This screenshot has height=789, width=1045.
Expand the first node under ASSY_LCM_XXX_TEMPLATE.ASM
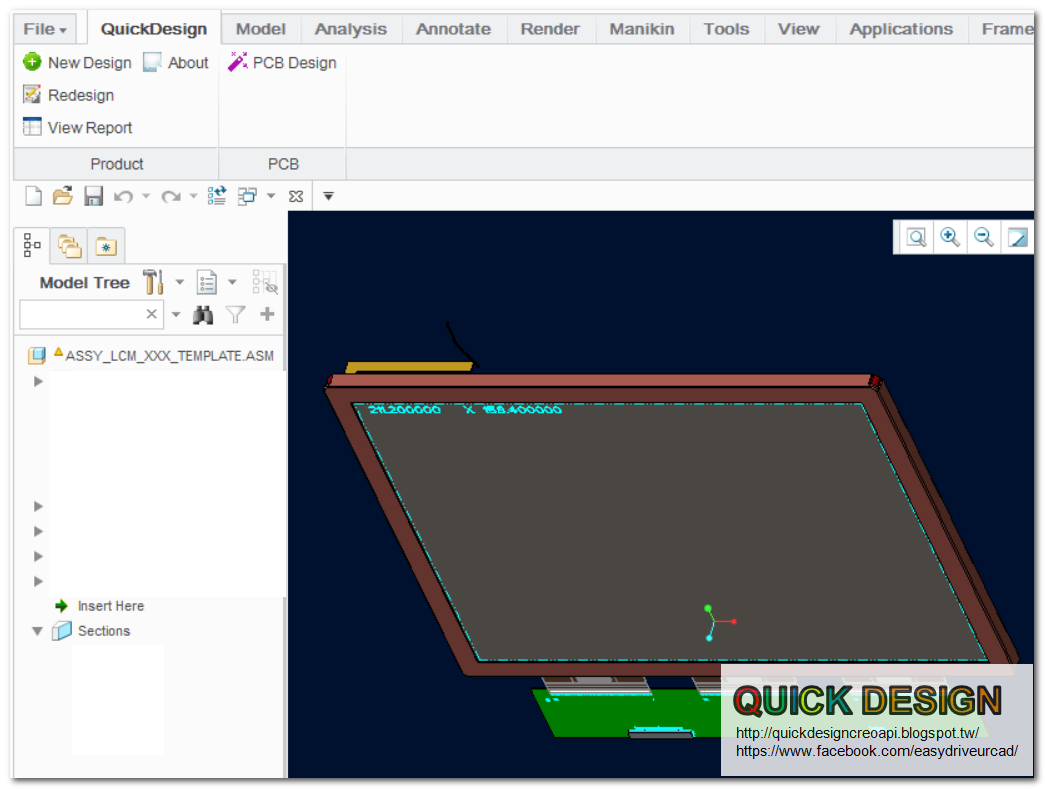[37, 381]
